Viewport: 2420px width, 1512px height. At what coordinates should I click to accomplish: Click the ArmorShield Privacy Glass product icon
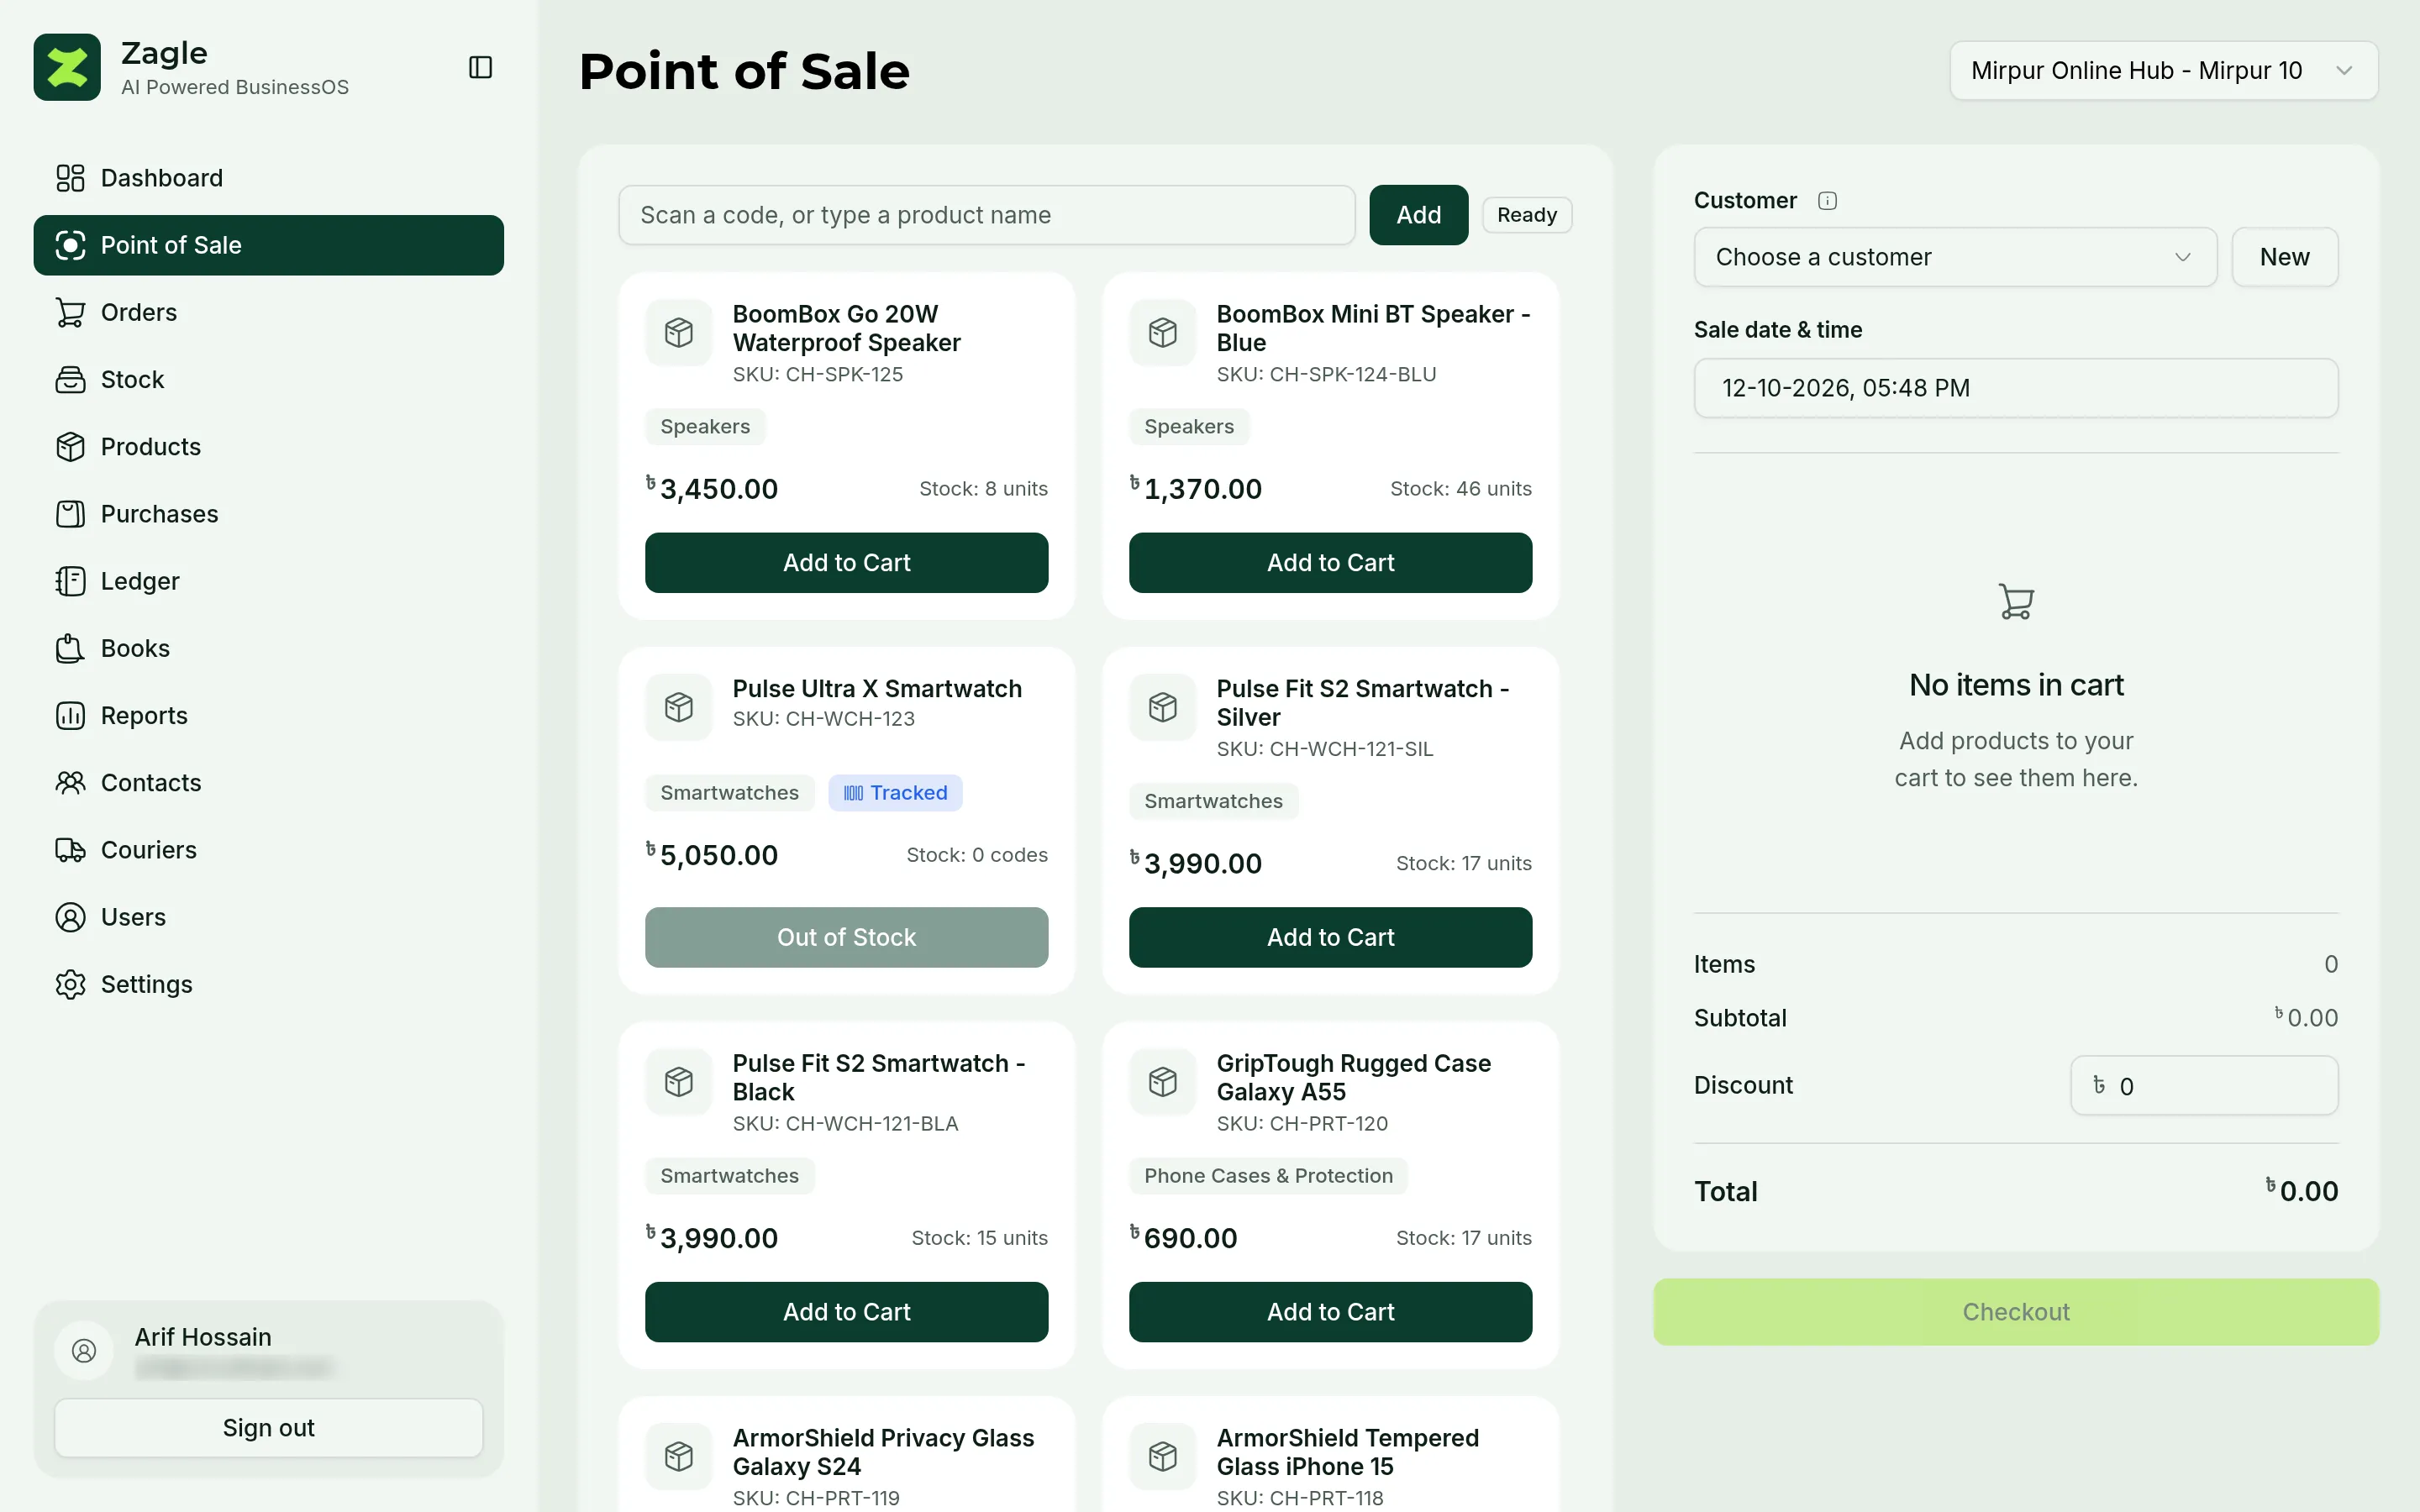(679, 1456)
